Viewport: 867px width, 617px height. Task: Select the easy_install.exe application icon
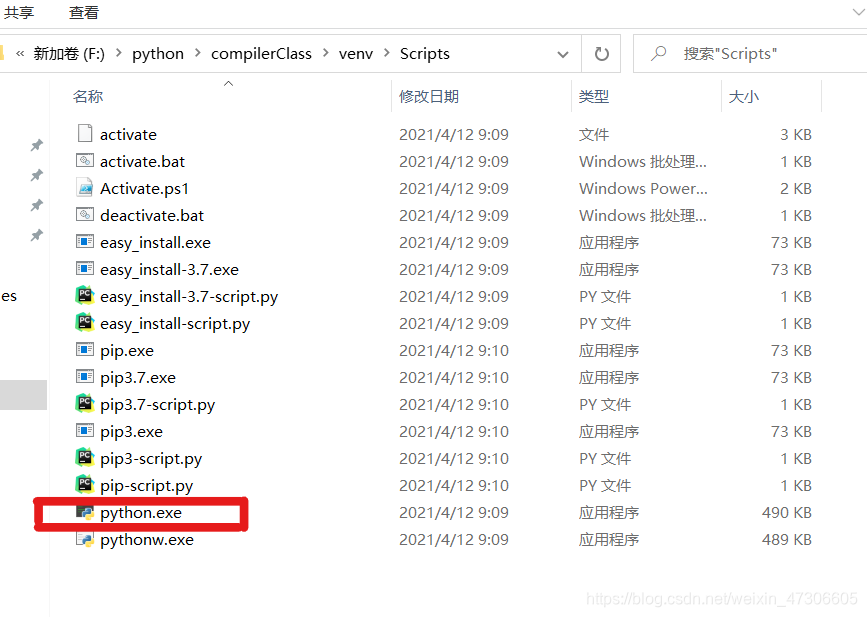pyautogui.click(x=84, y=242)
